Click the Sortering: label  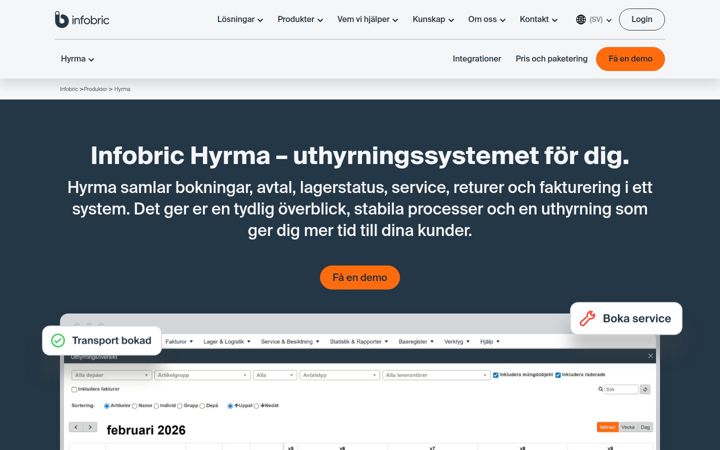coord(83,406)
